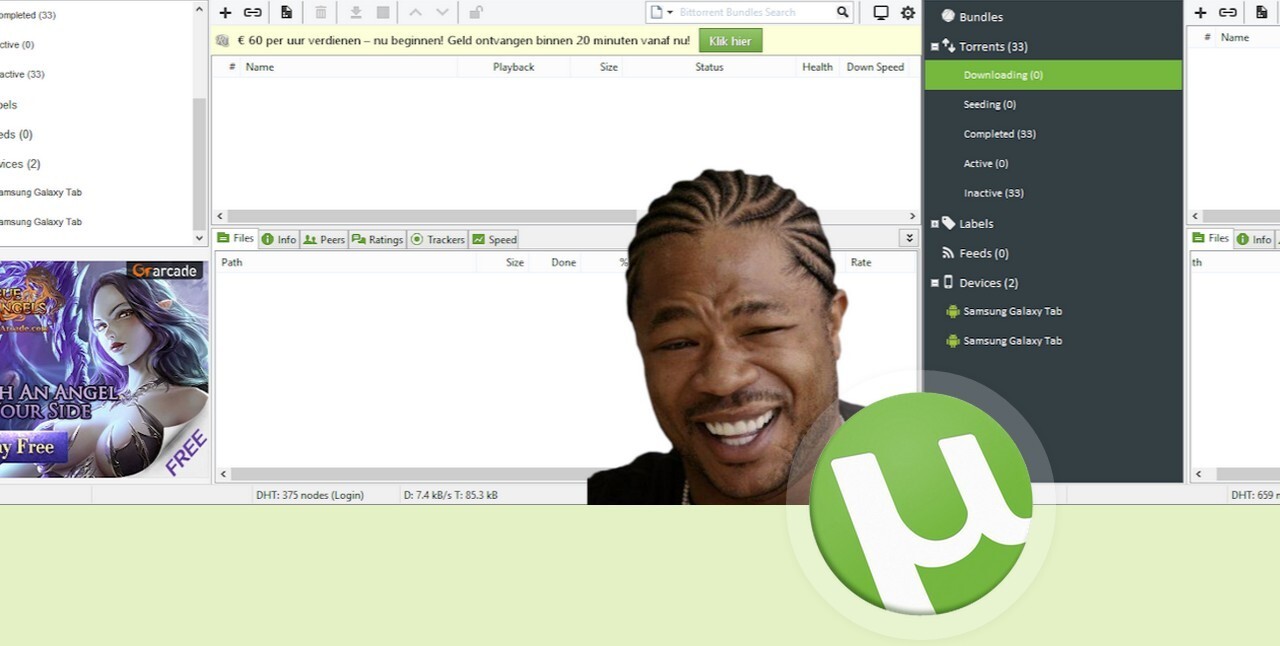Image resolution: width=1280 pixels, height=646 pixels.
Task: Toggle the Move Up Queue arrow
Action: pos(414,12)
